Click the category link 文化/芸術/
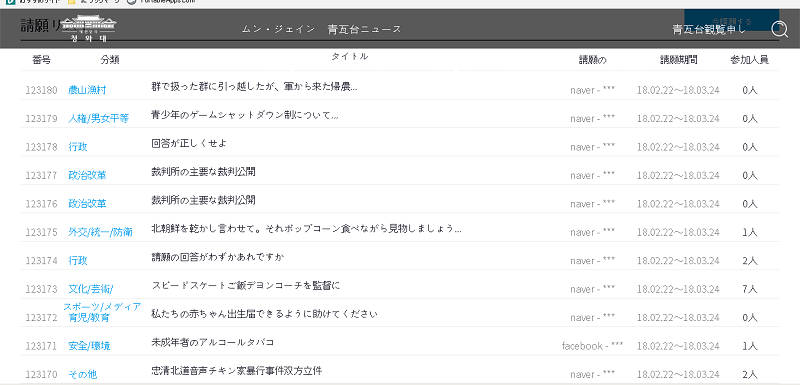 (x=90, y=289)
